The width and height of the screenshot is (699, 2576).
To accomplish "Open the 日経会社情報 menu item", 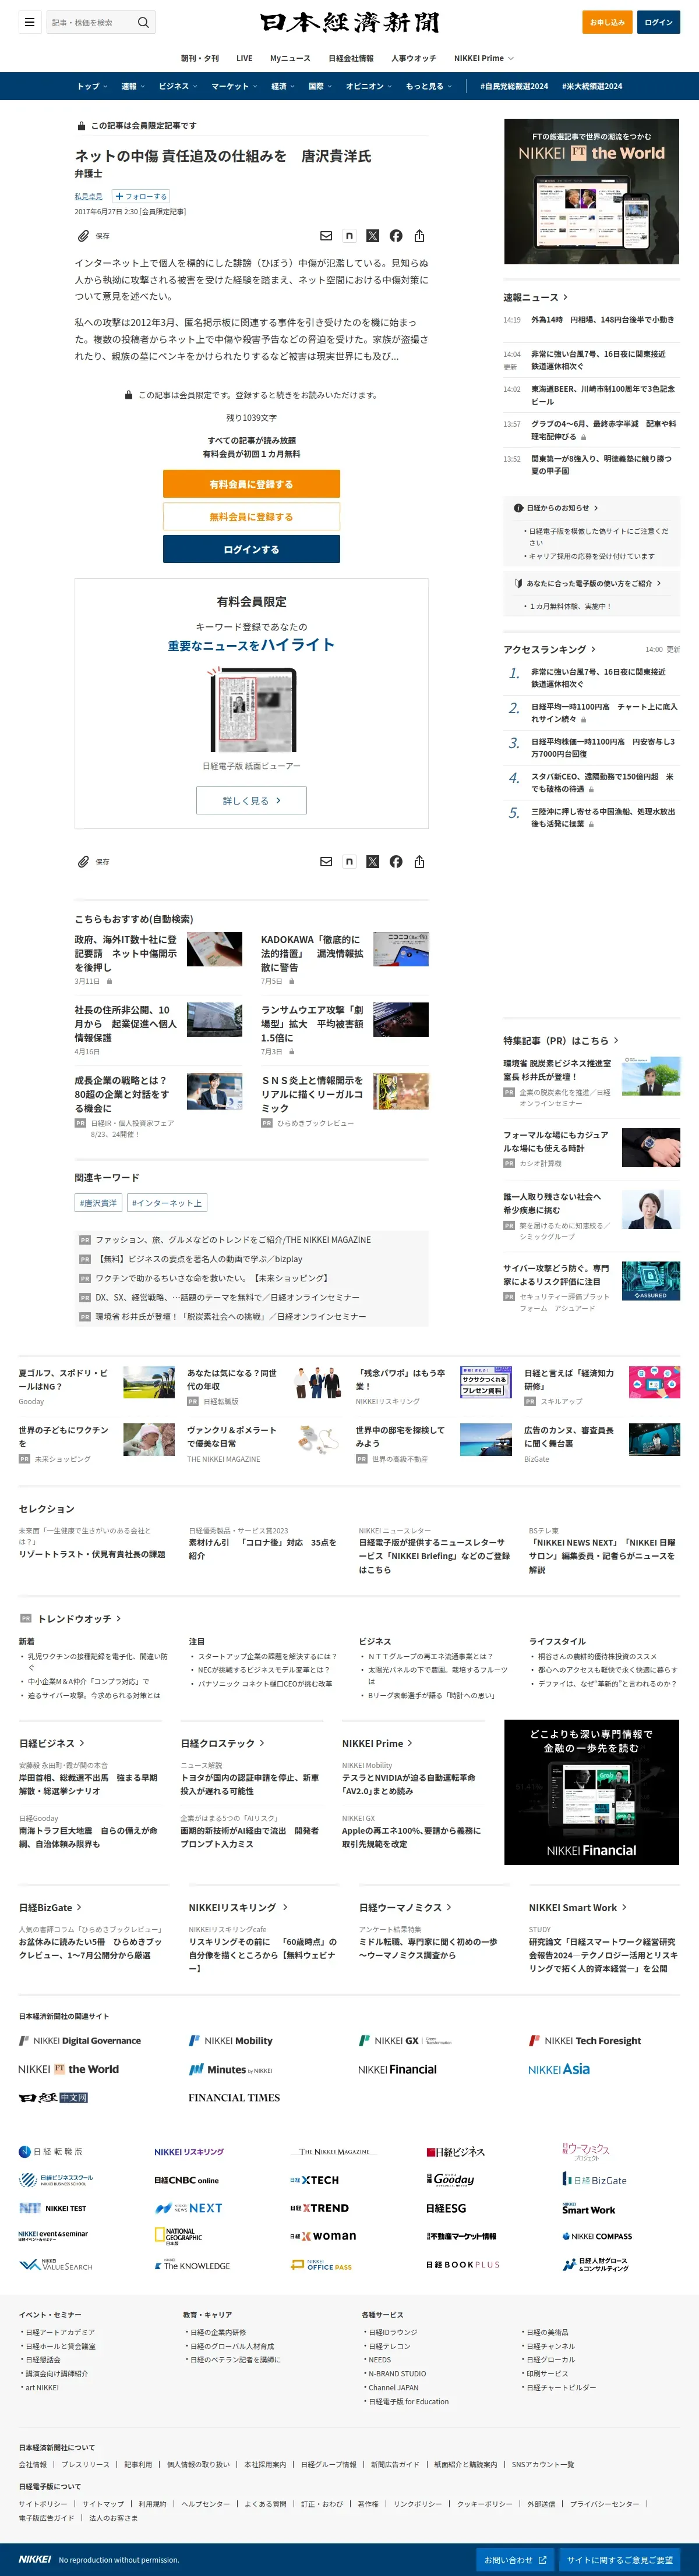I will pos(351,58).
